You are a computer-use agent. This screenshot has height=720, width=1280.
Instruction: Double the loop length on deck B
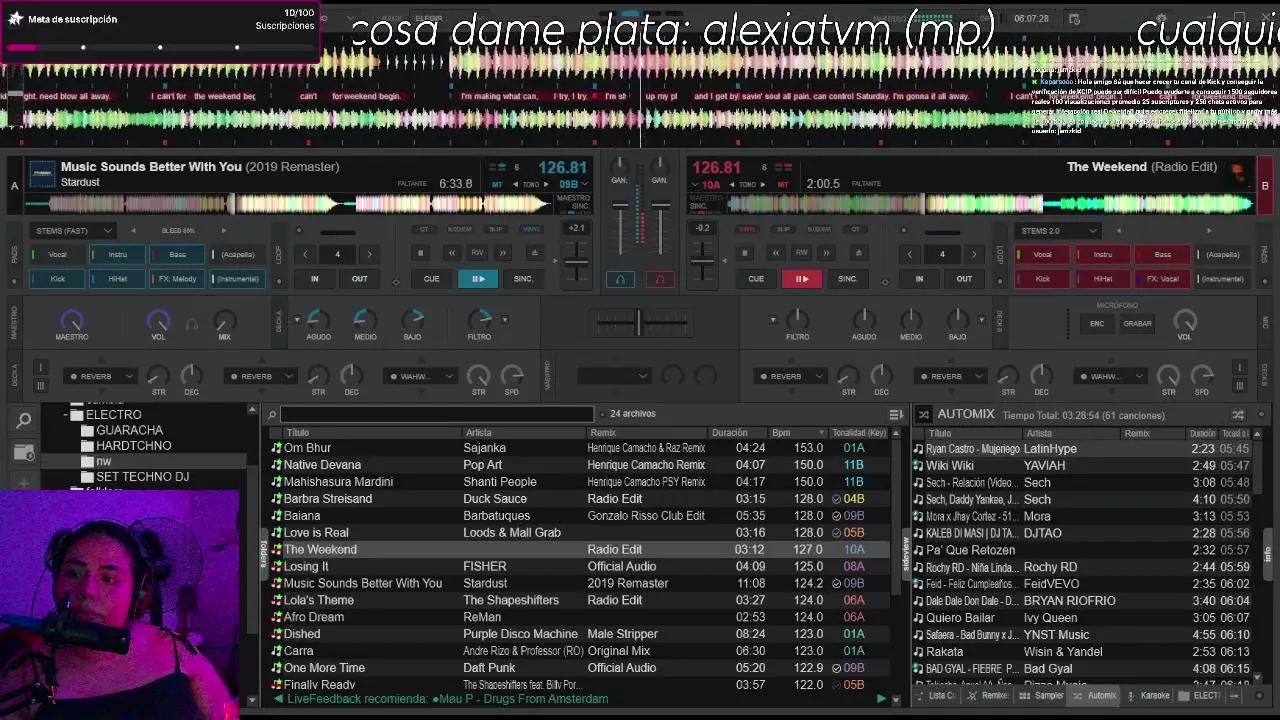click(x=974, y=254)
